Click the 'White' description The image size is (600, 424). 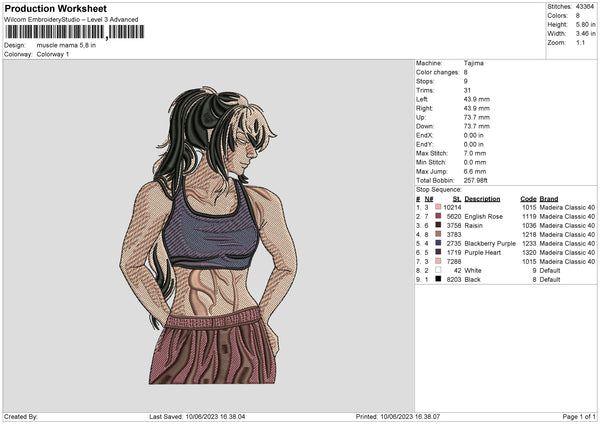[473, 271]
